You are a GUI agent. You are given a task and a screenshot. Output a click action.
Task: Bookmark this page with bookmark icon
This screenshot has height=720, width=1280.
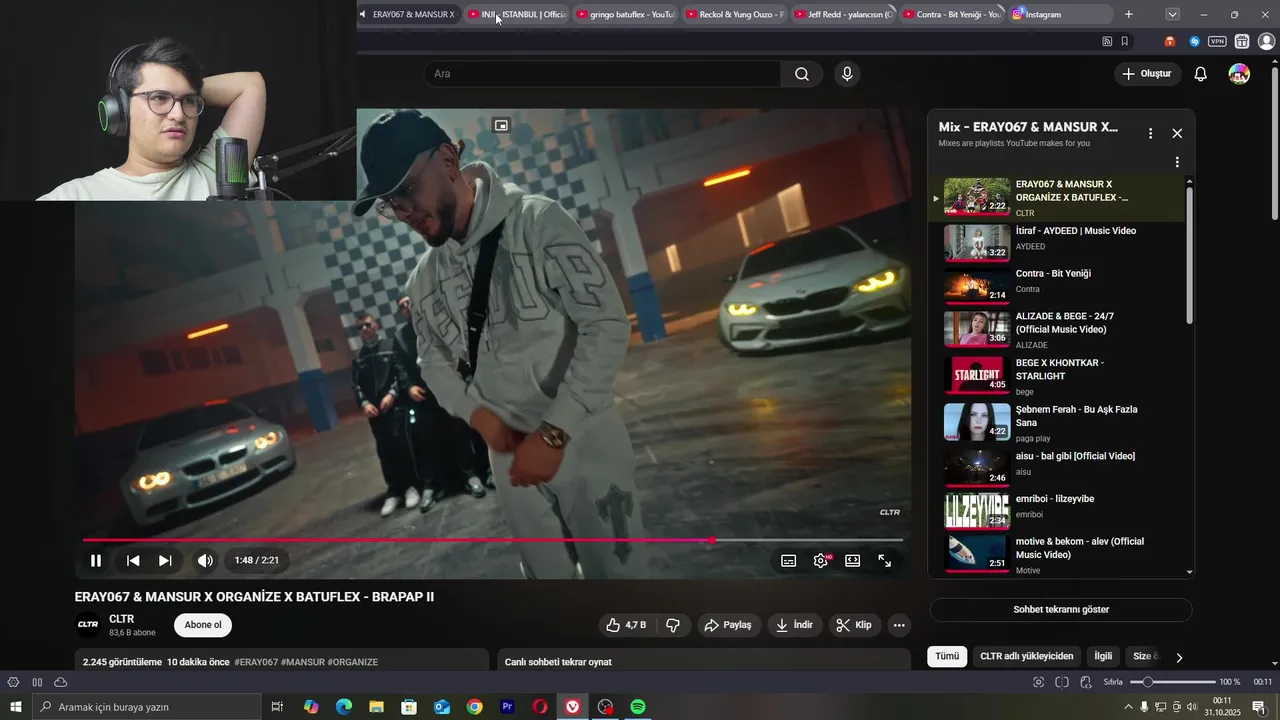[1125, 42]
